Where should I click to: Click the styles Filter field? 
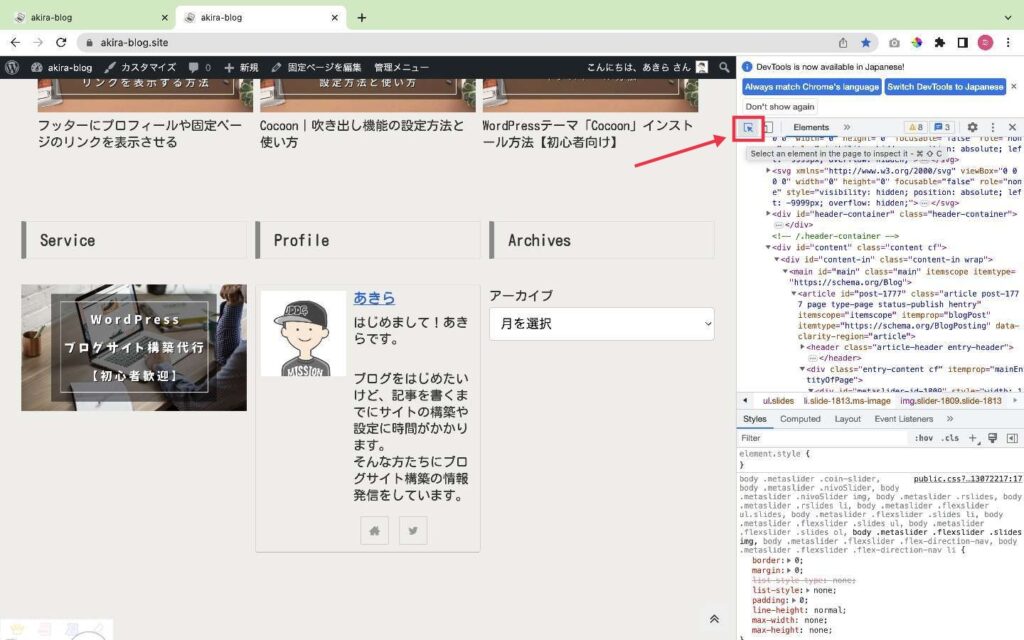(x=823, y=438)
